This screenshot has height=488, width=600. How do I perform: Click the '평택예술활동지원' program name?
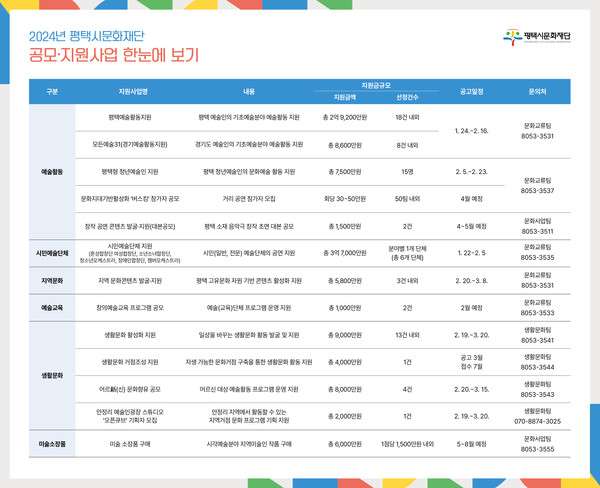(x=130, y=117)
